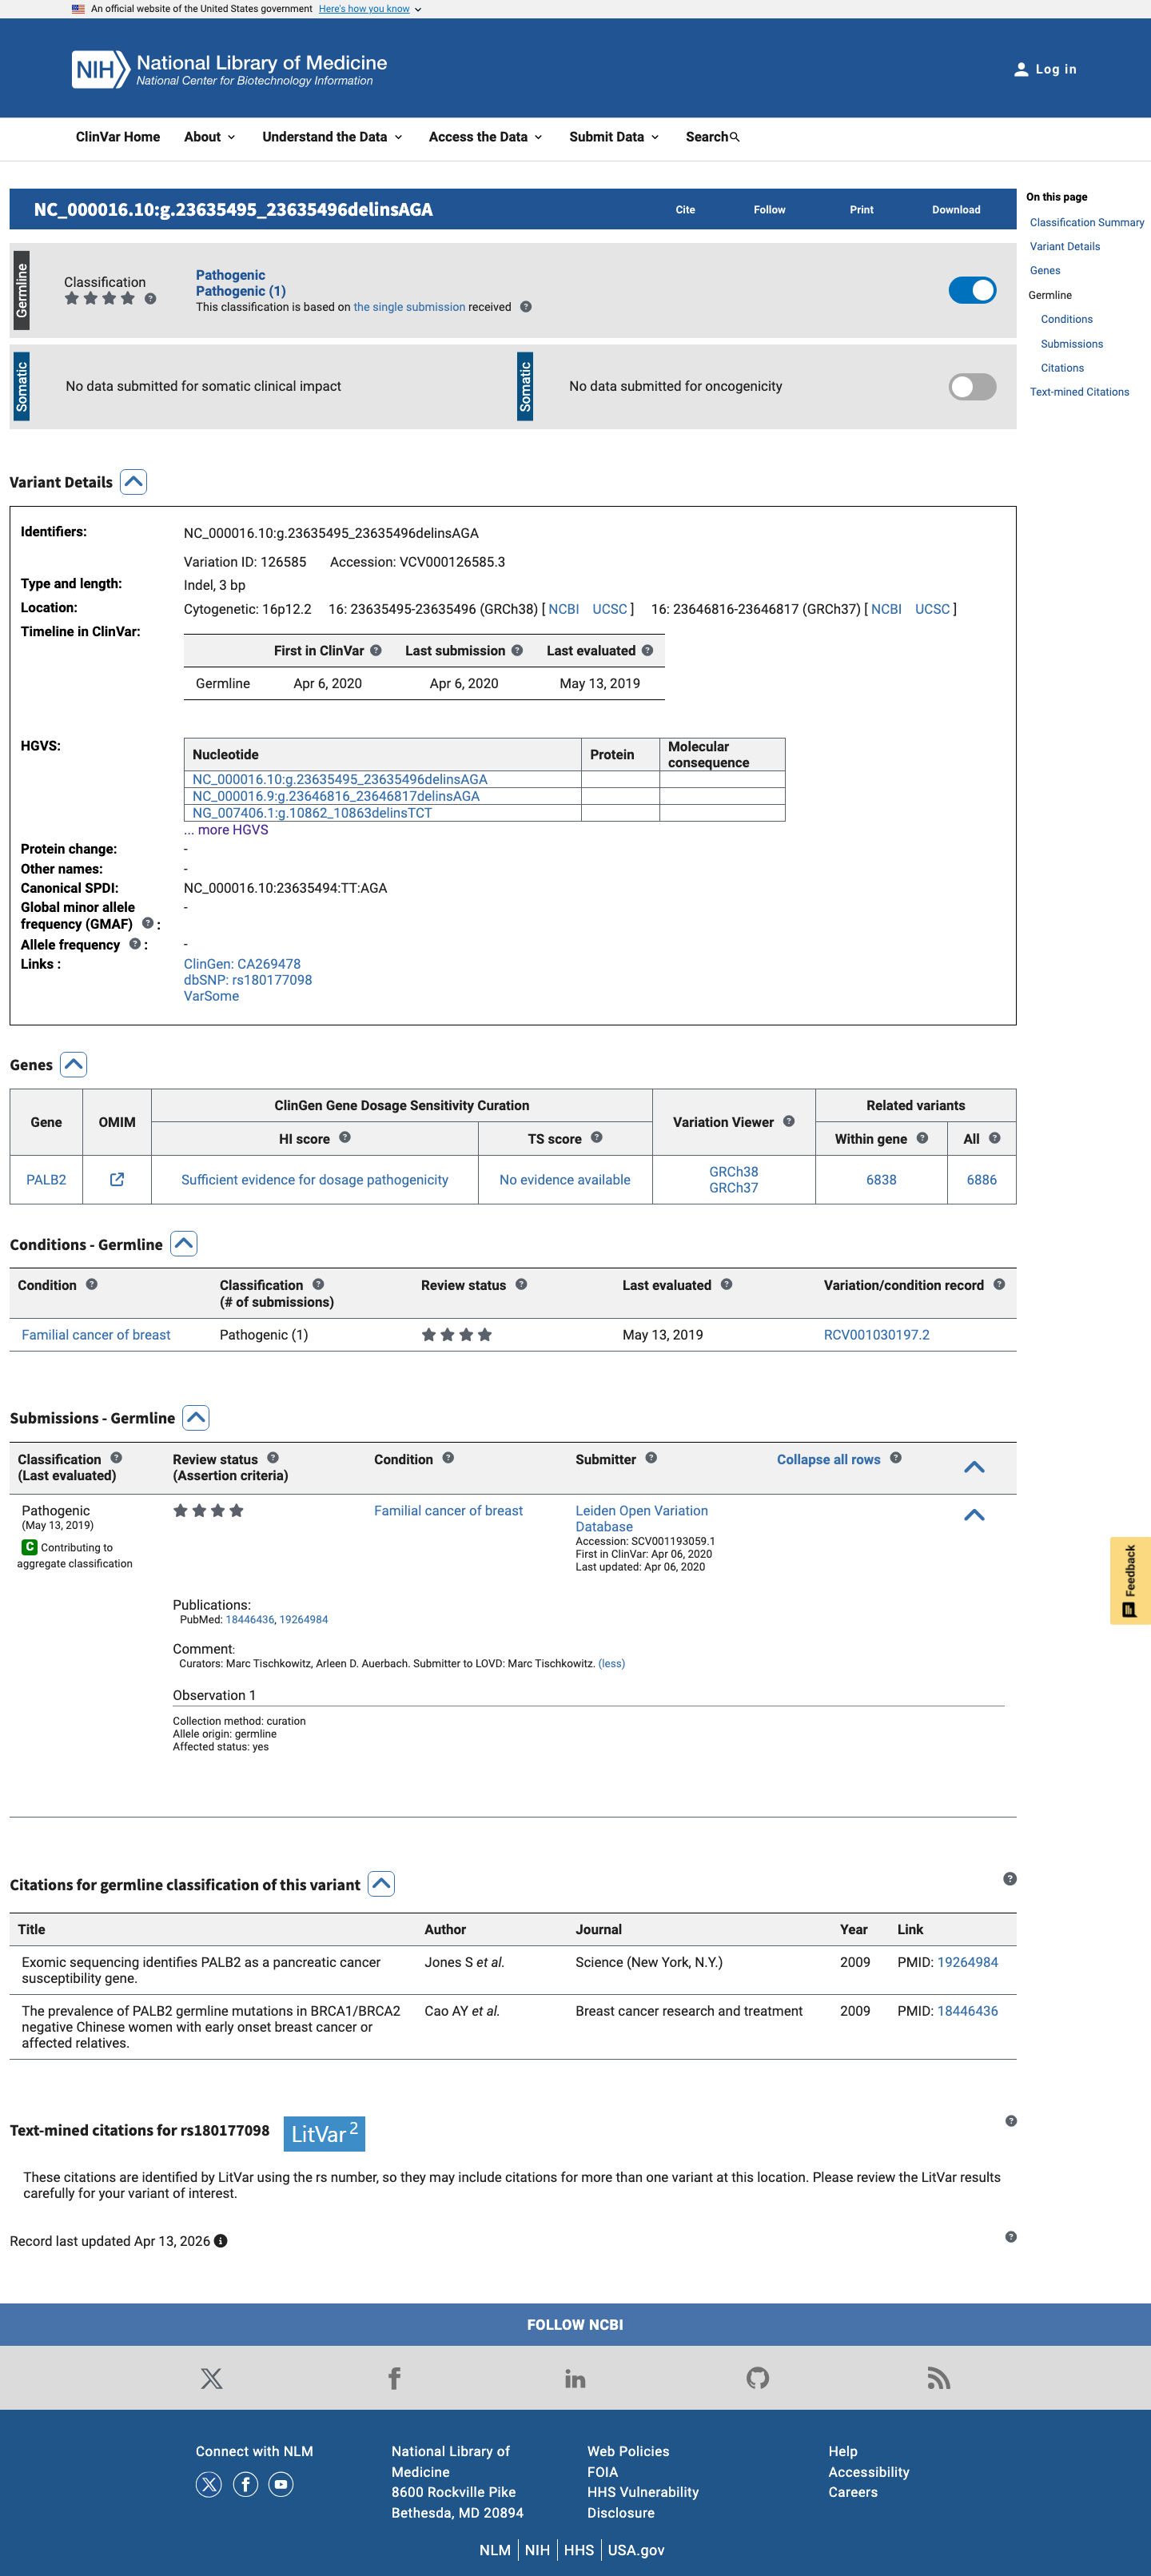Open the Facebook icon under Follow NCBI
The height and width of the screenshot is (2576, 1151).
[x=394, y=2378]
